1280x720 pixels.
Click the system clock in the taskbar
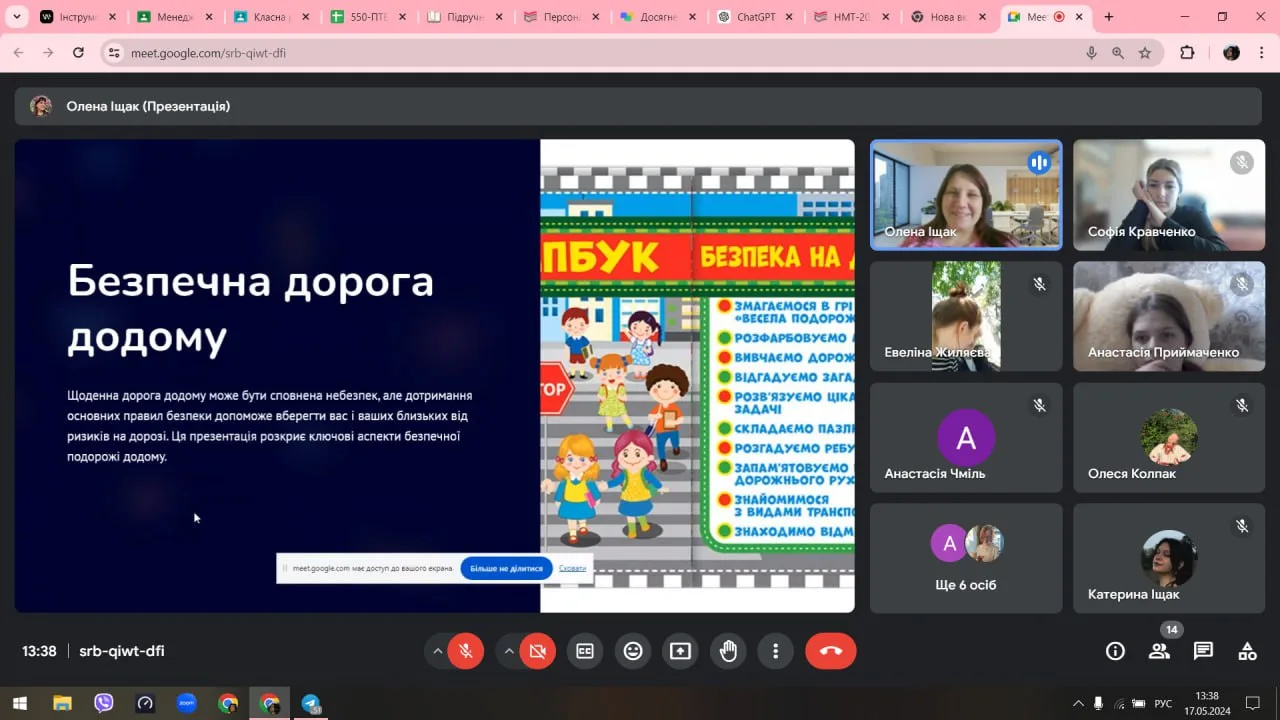(1207, 703)
